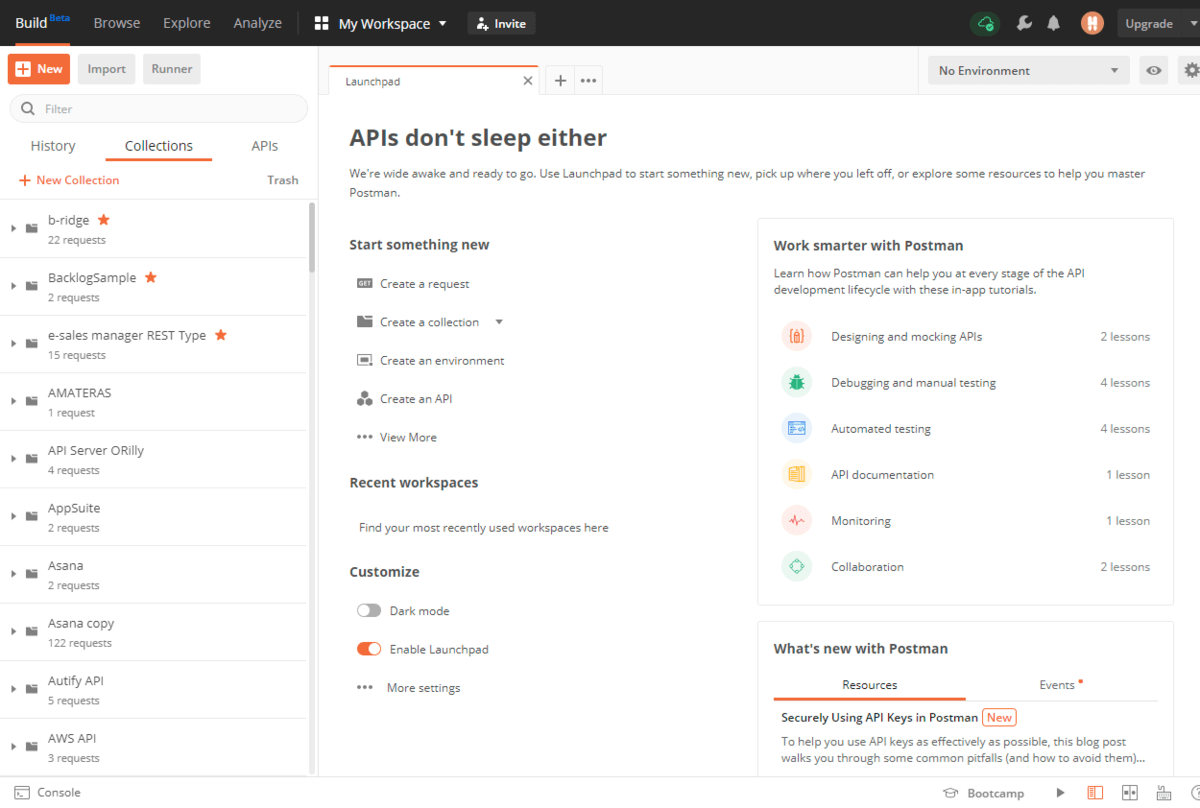
Task: Open the Console from the status bar
Action: click(x=48, y=793)
